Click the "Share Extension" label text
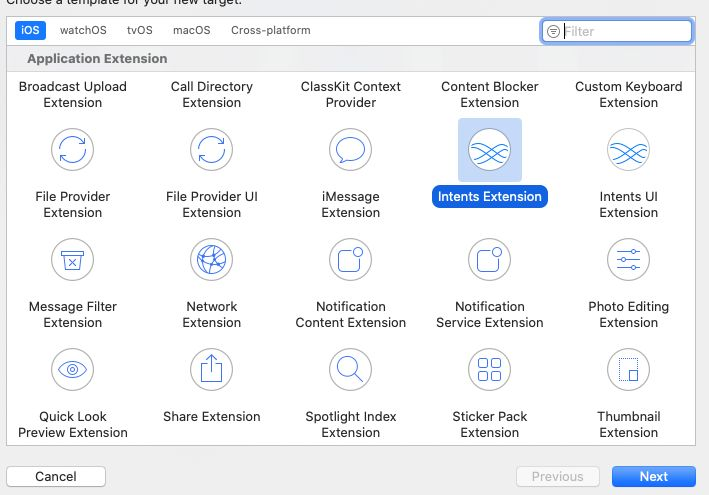Viewport: 709px width, 495px height. coord(212,416)
